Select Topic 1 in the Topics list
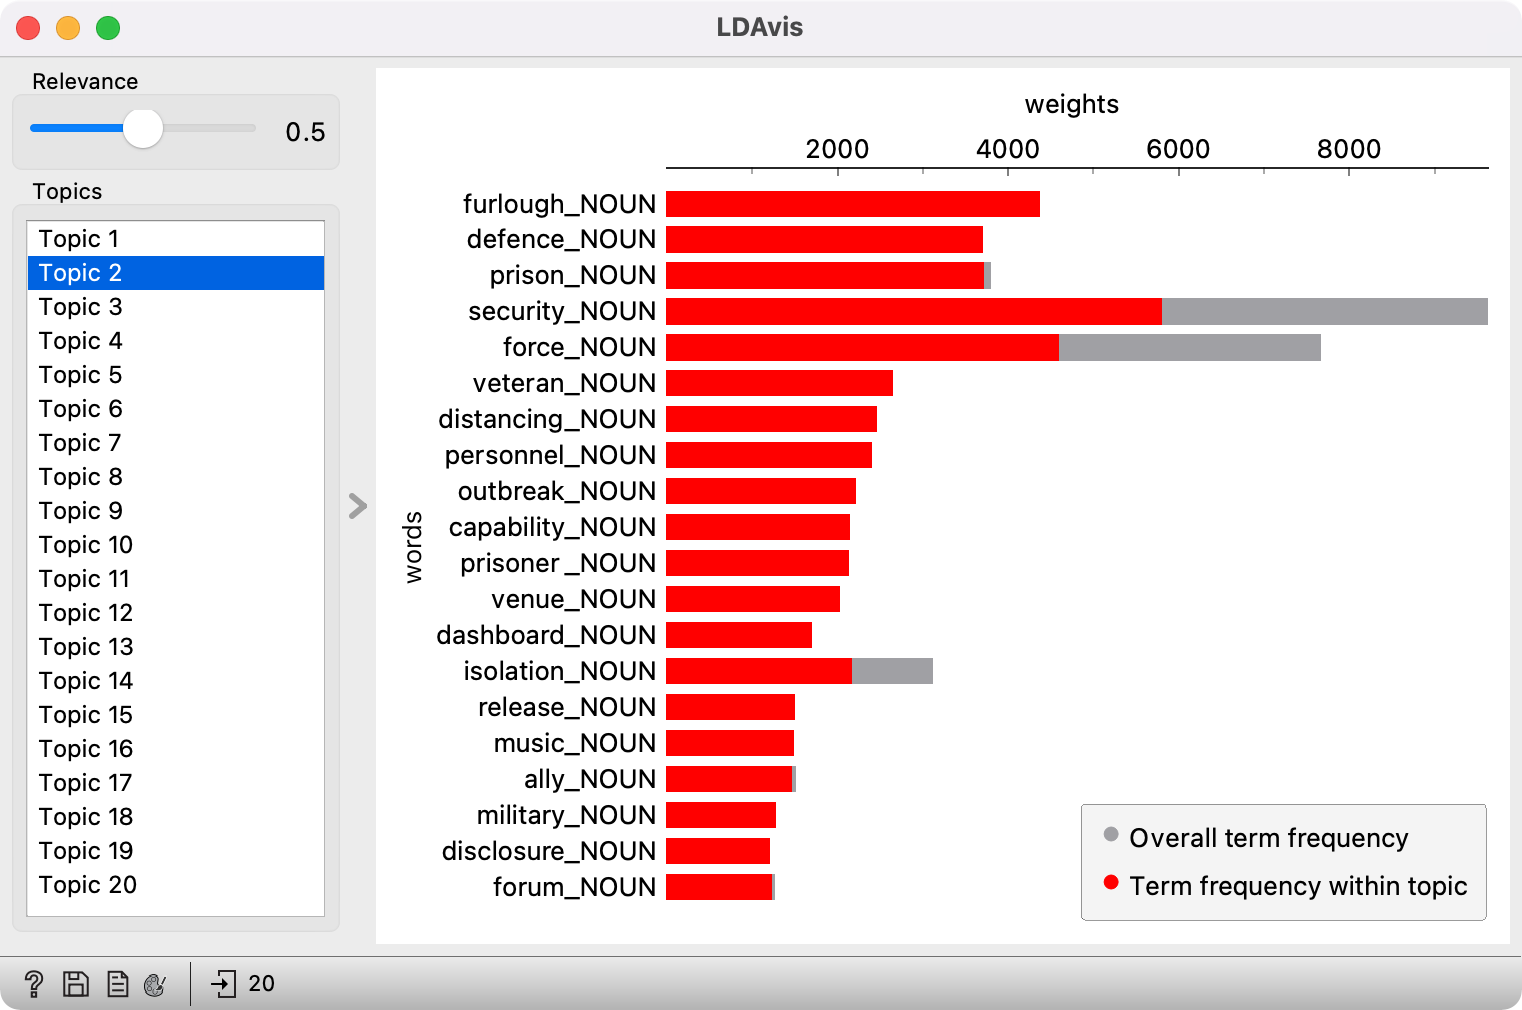1522x1010 pixels. click(79, 239)
